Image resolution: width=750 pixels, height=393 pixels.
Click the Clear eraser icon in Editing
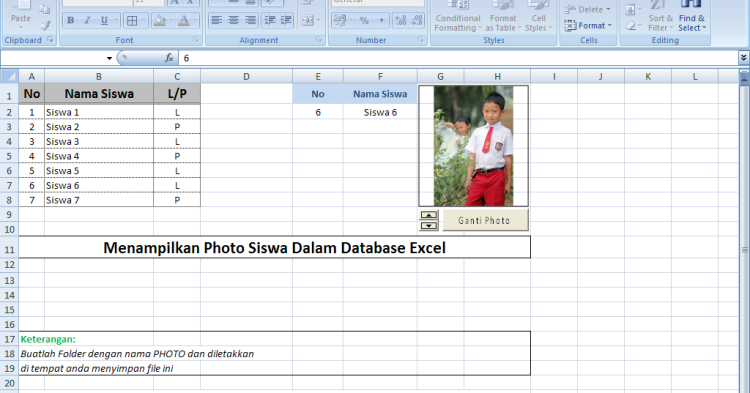[x=631, y=26]
